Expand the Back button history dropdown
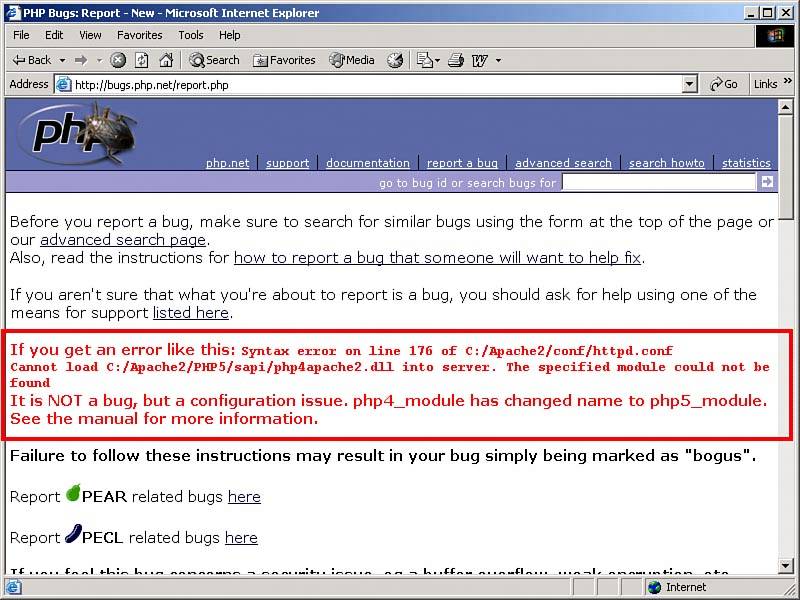Viewport: 800px width, 600px height. click(62, 60)
